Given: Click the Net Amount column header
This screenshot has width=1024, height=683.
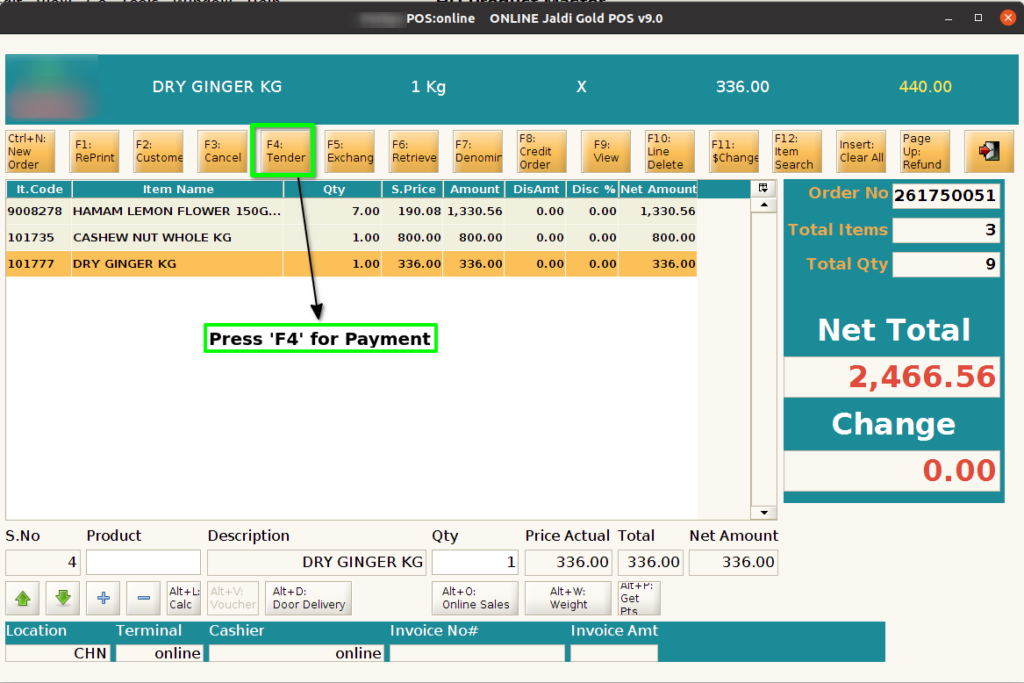Looking at the screenshot, I should [x=658, y=189].
